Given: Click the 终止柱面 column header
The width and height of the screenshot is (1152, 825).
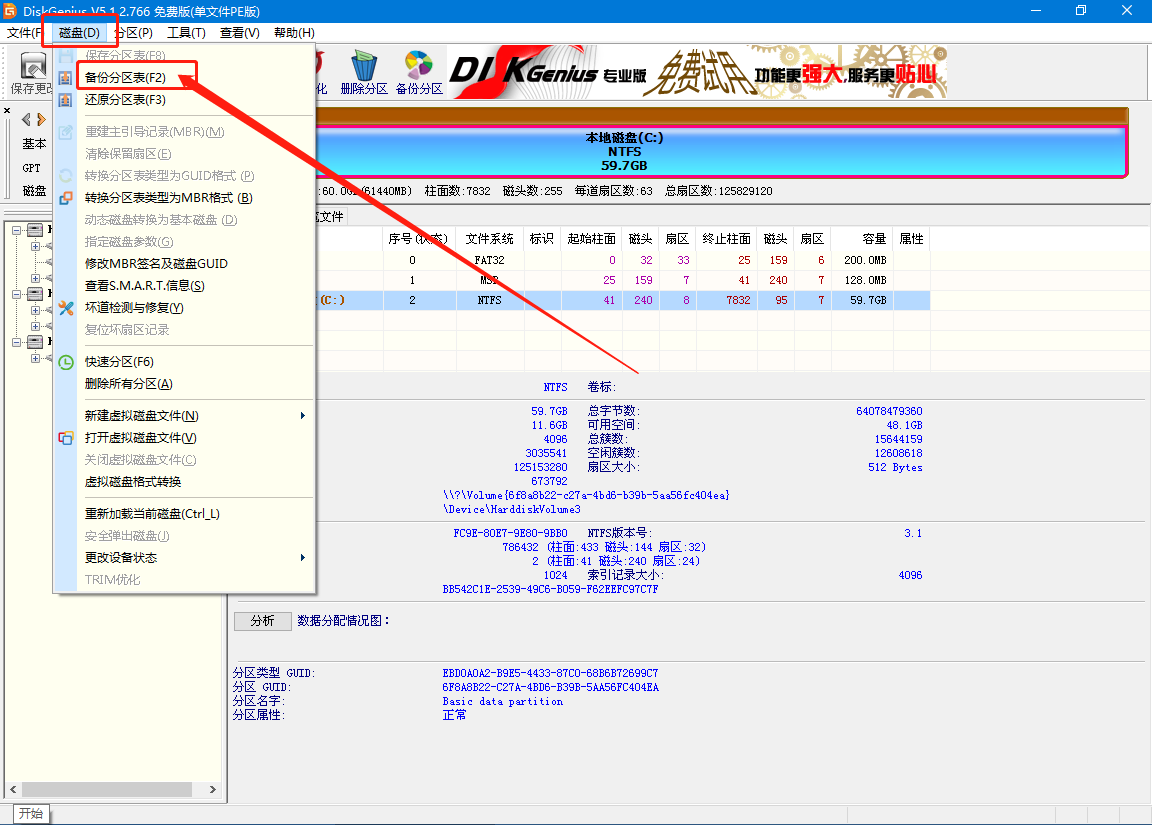Looking at the screenshot, I should [x=726, y=239].
